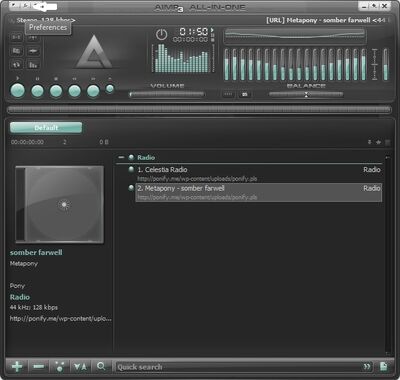
Task: Click the minus icon to remove tracks
Action: coord(39,367)
